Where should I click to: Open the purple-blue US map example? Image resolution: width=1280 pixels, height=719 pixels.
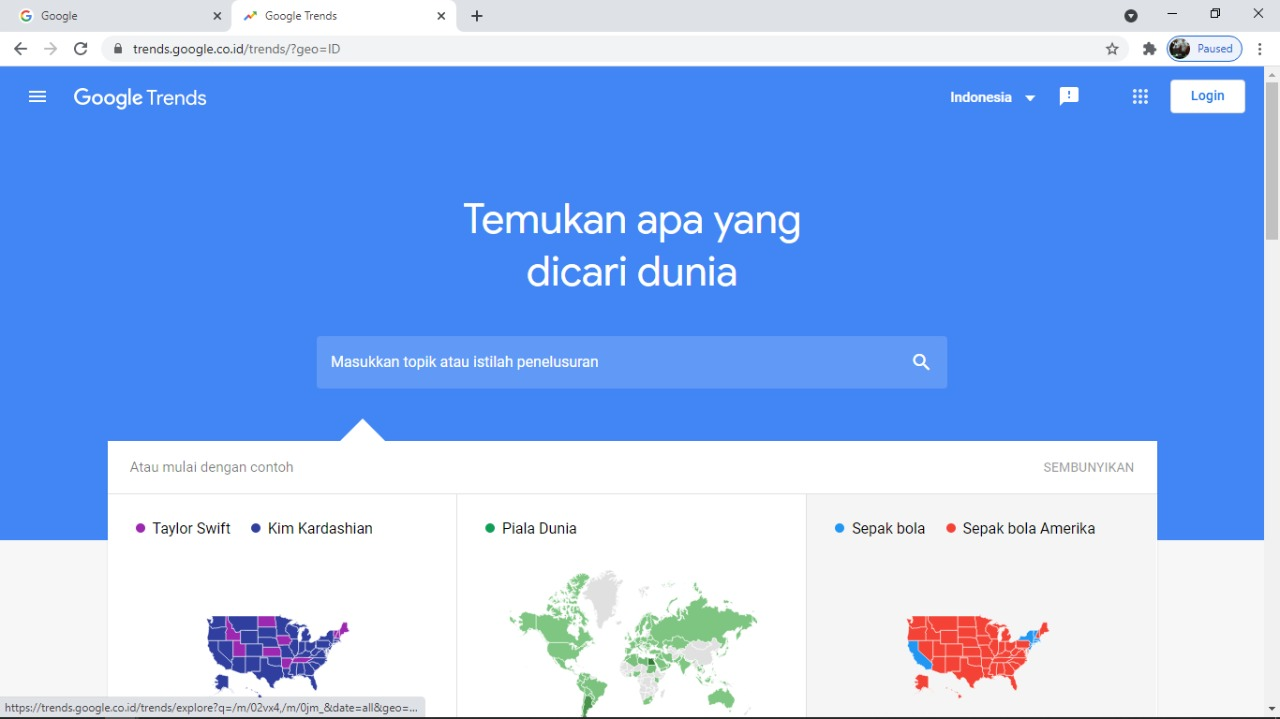click(x=278, y=655)
